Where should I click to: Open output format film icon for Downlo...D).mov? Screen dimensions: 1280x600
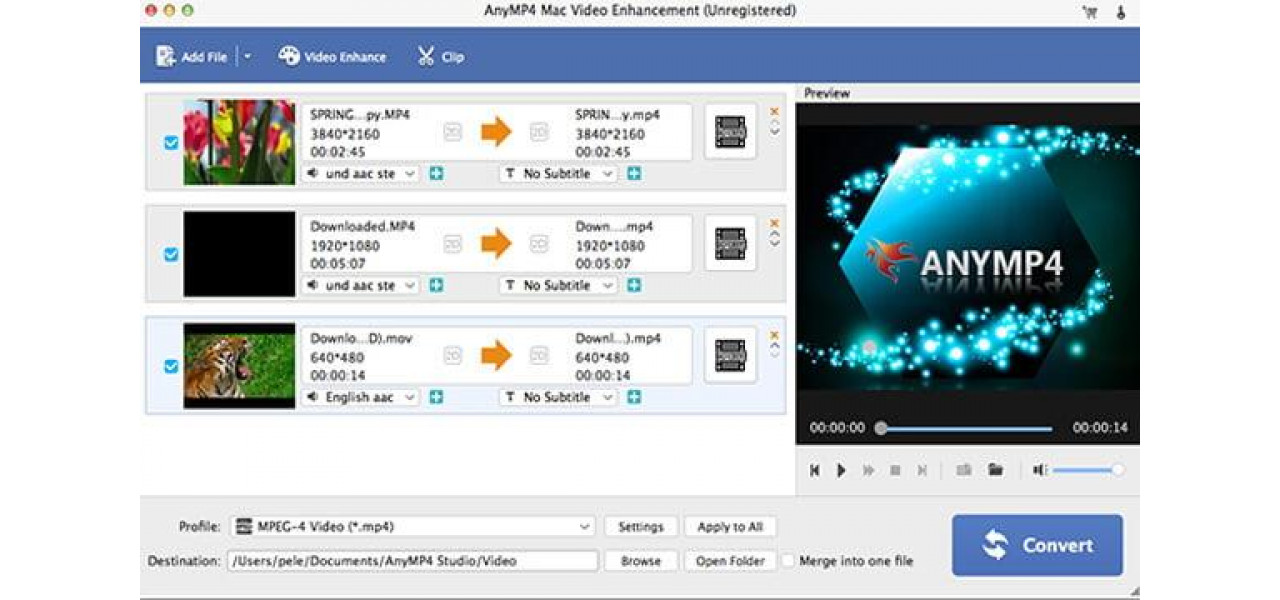[x=731, y=356]
